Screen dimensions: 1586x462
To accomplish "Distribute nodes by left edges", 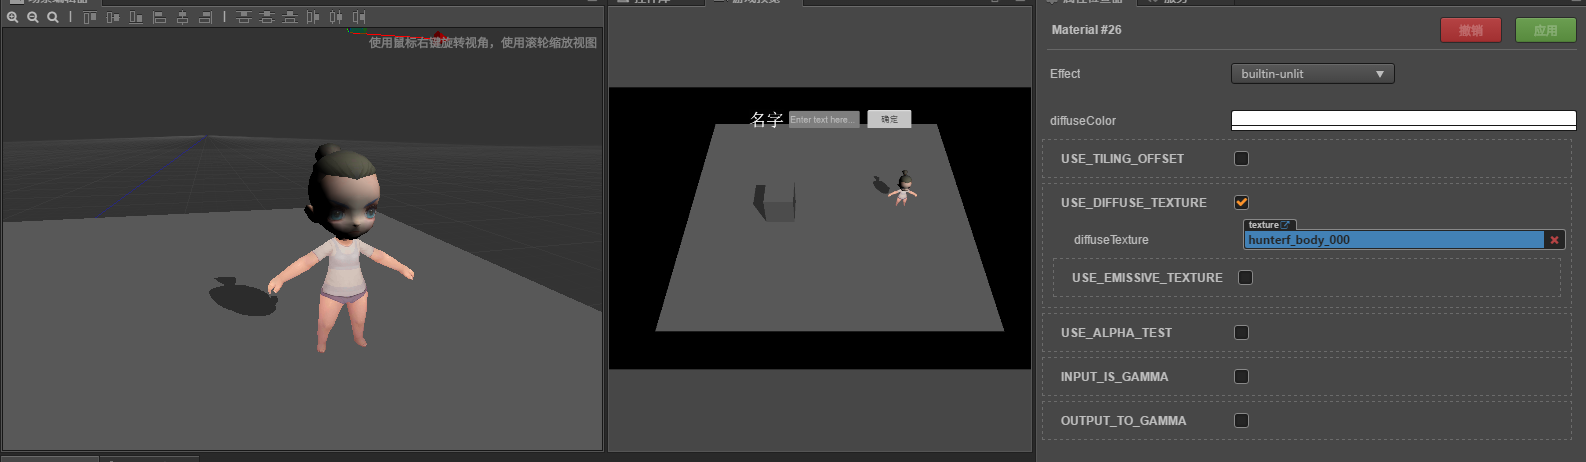I will 313,17.
